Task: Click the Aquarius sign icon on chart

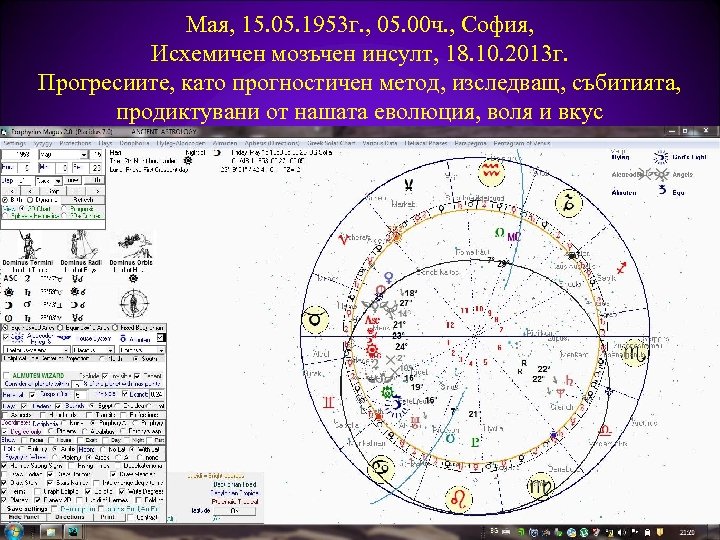Action: (491, 173)
